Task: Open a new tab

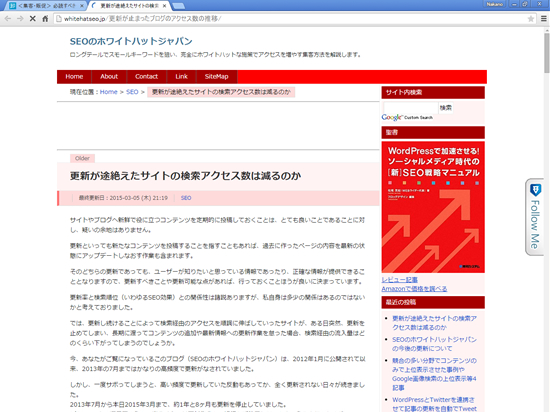Action: [179, 6]
